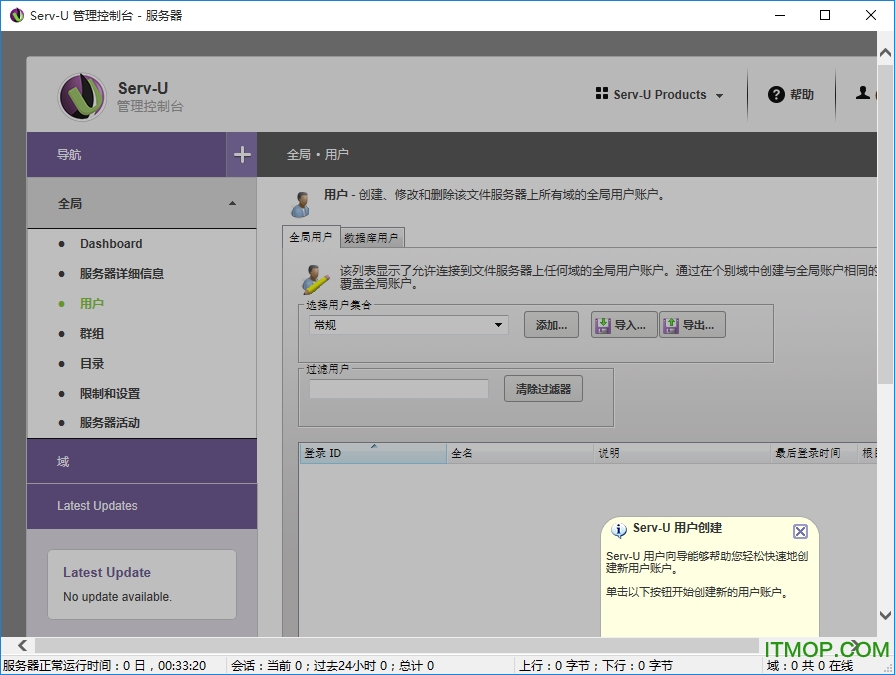Sort by 最后登录时间 column header

coord(813,453)
